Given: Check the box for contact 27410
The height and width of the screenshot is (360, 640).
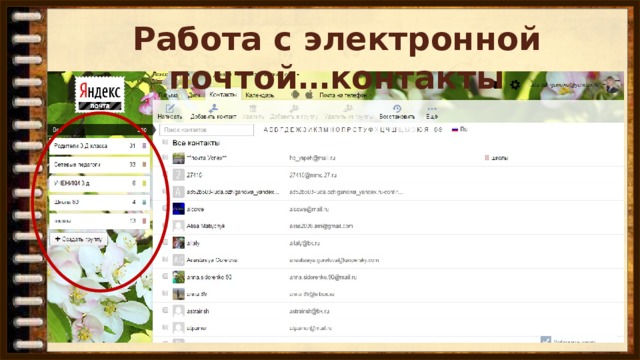Looking at the screenshot, I should coord(165,175).
